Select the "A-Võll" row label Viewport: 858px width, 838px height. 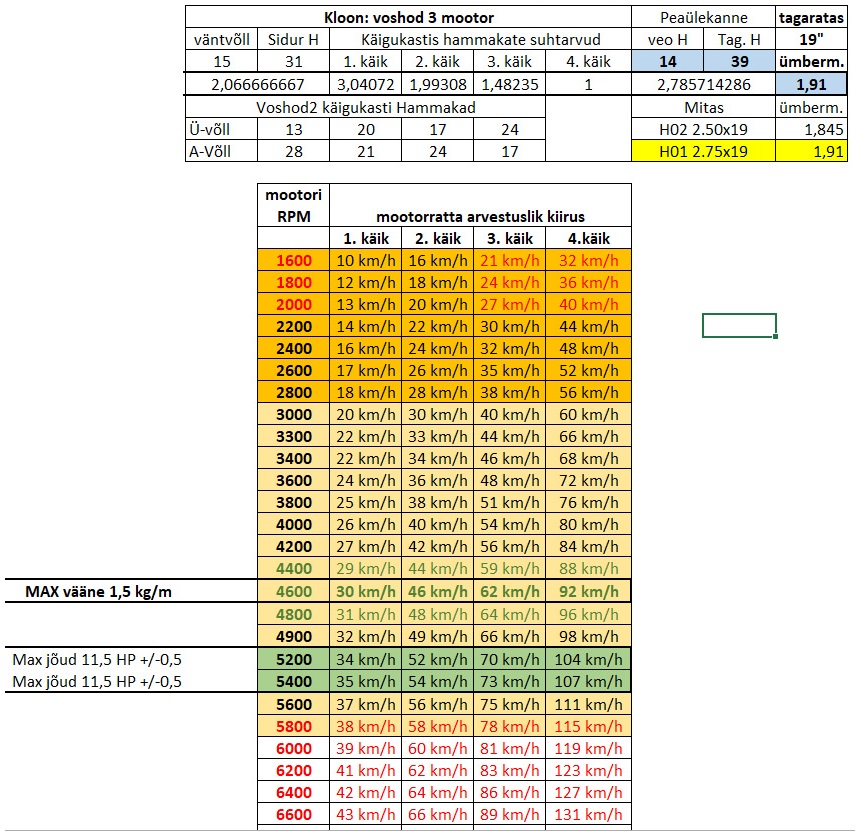coord(221,151)
